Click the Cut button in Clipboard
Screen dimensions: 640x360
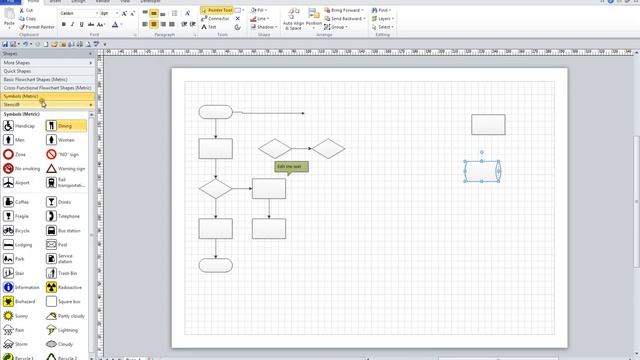(27, 10)
